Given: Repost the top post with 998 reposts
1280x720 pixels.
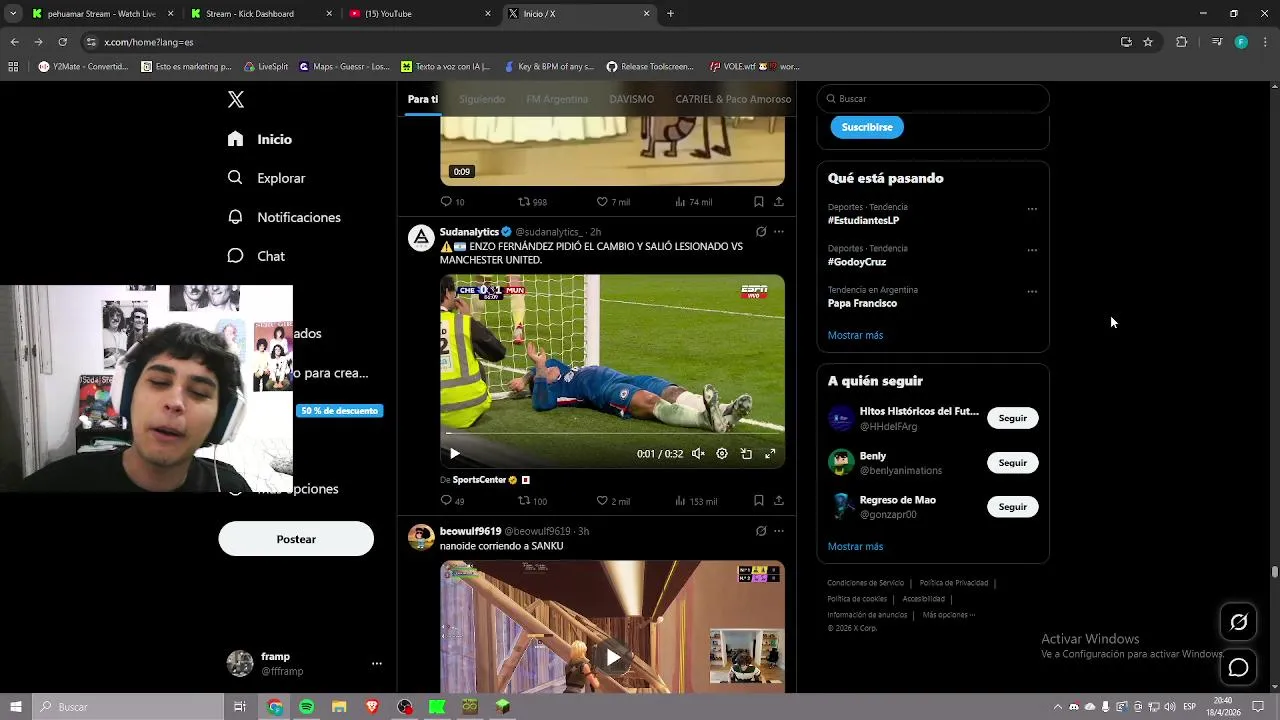Looking at the screenshot, I should coord(532,202).
